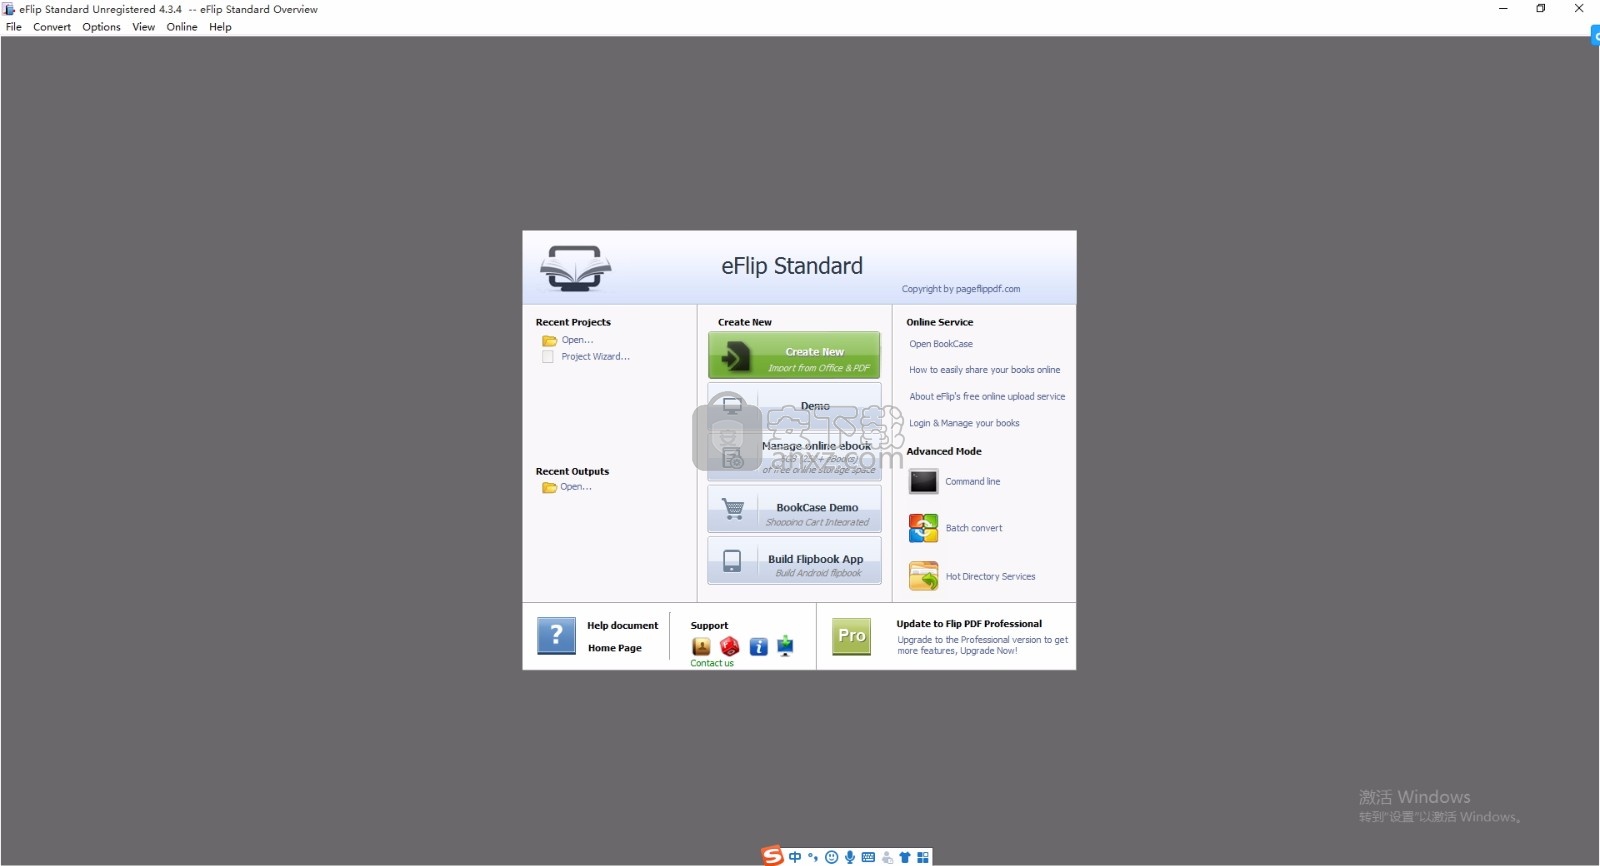Click the import arrow icon in Create New
1600x866 pixels.
tap(736, 356)
